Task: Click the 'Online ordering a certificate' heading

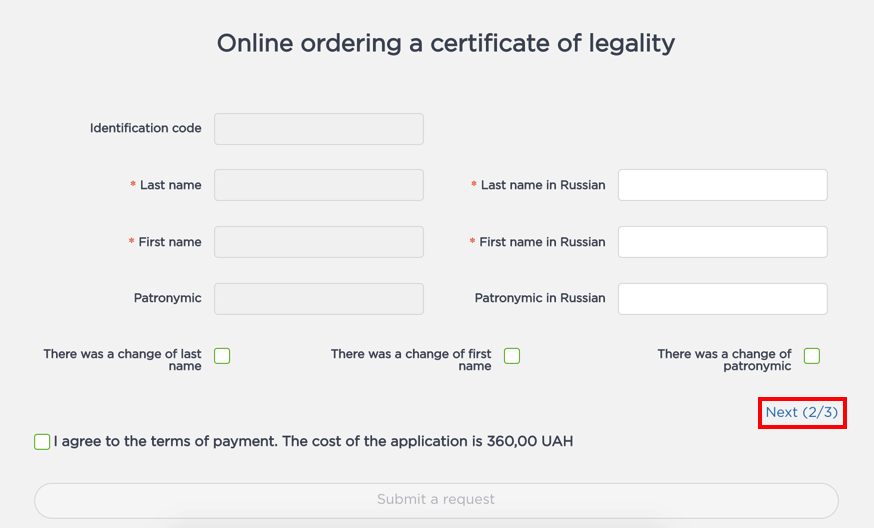Action: click(x=446, y=44)
